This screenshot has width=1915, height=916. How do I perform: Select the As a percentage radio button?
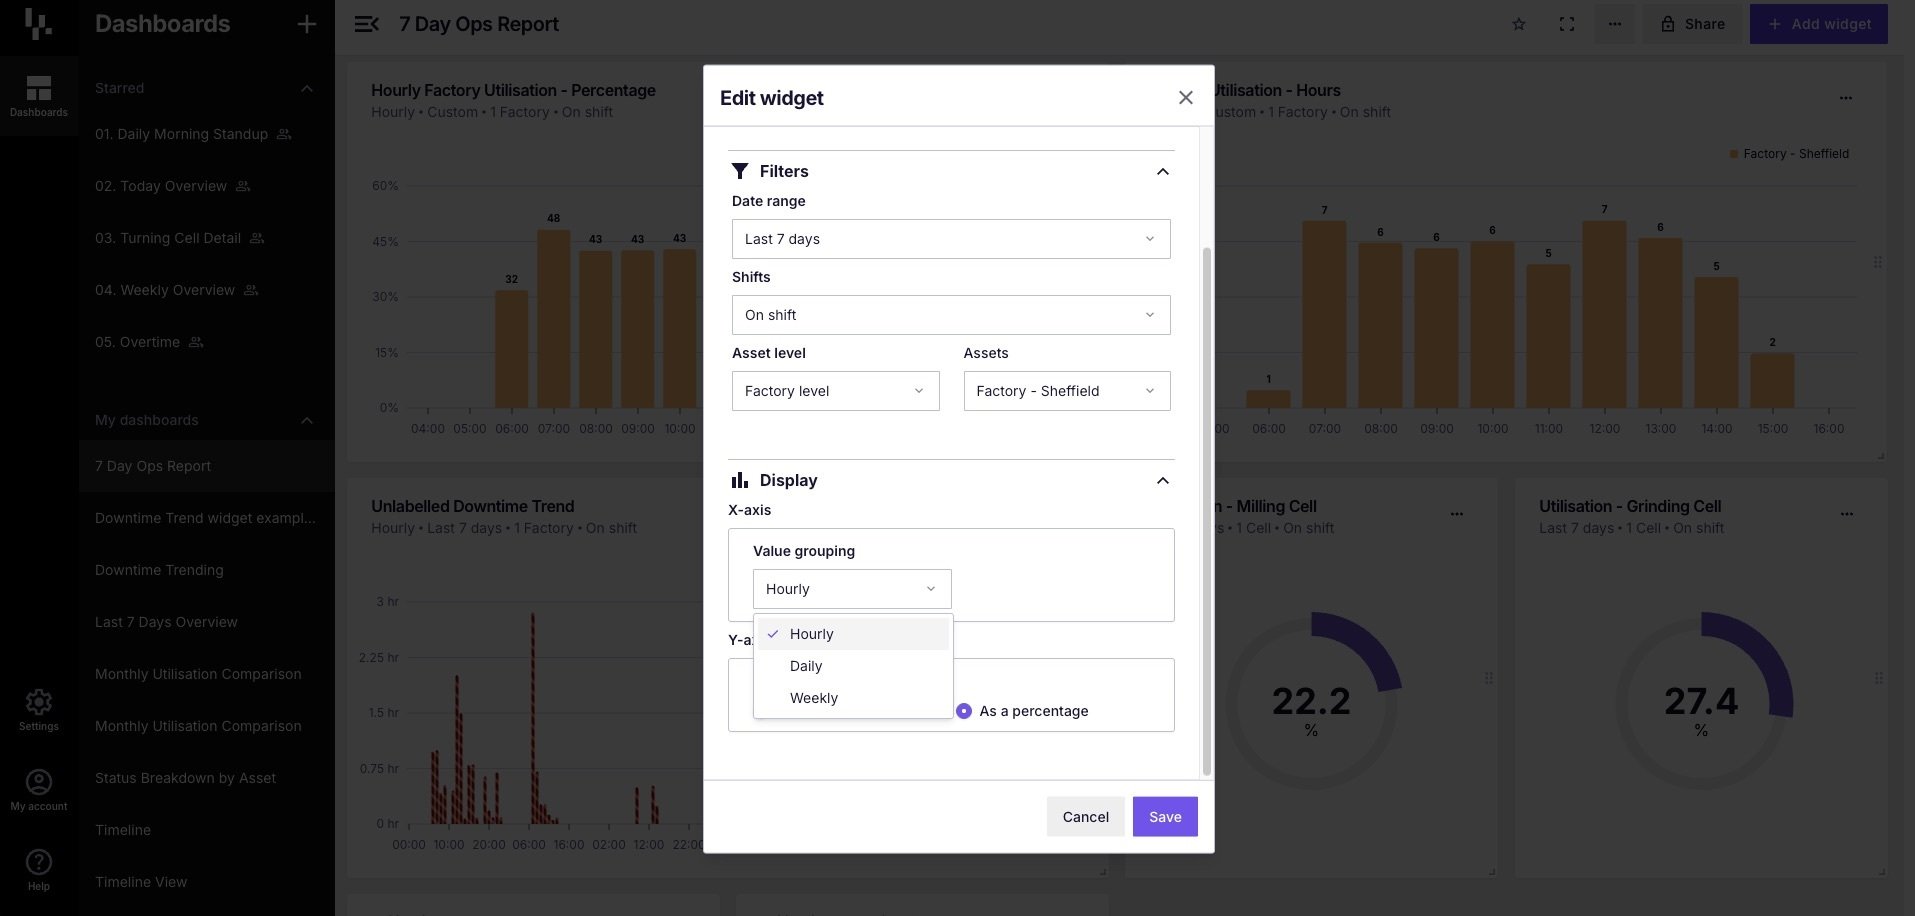964,711
